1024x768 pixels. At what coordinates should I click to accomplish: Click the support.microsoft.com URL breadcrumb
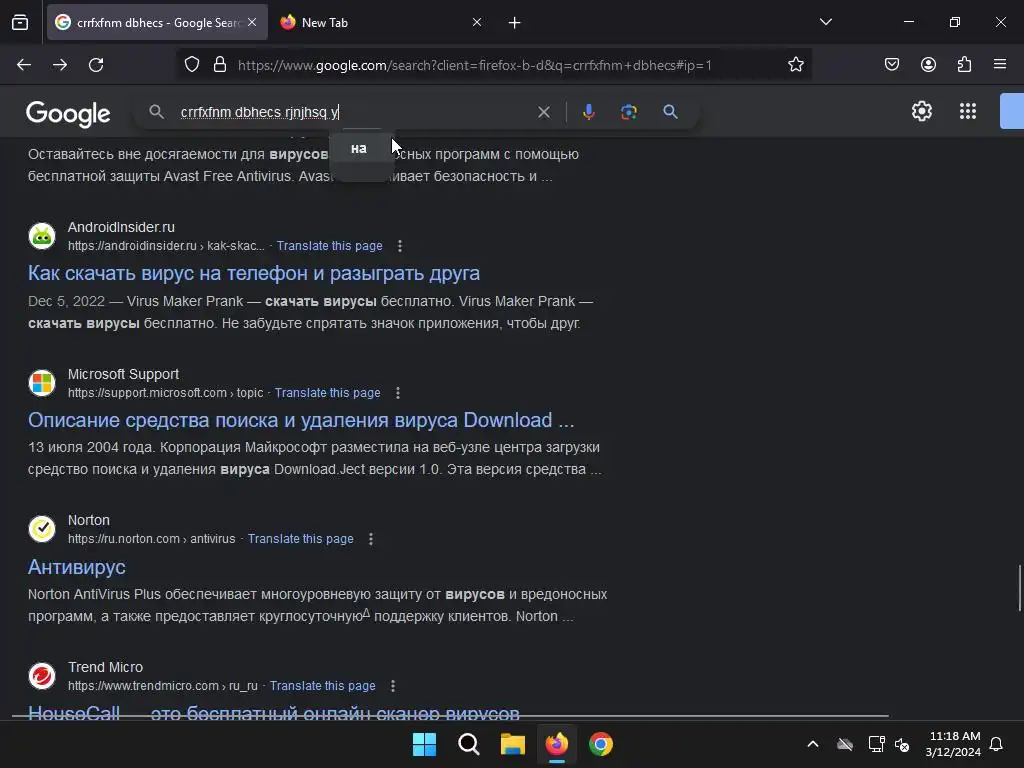click(x=165, y=393)
